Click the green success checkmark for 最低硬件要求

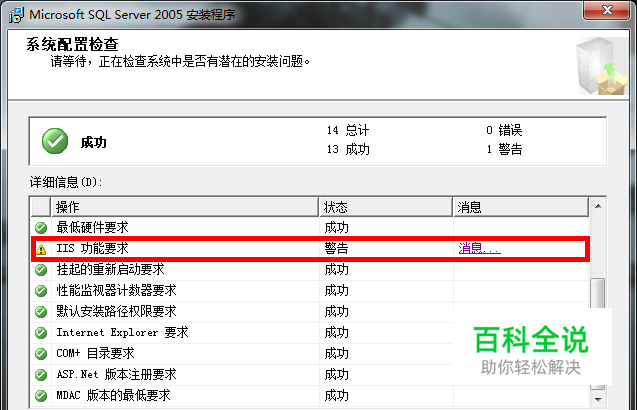click(x=41, y=228)
